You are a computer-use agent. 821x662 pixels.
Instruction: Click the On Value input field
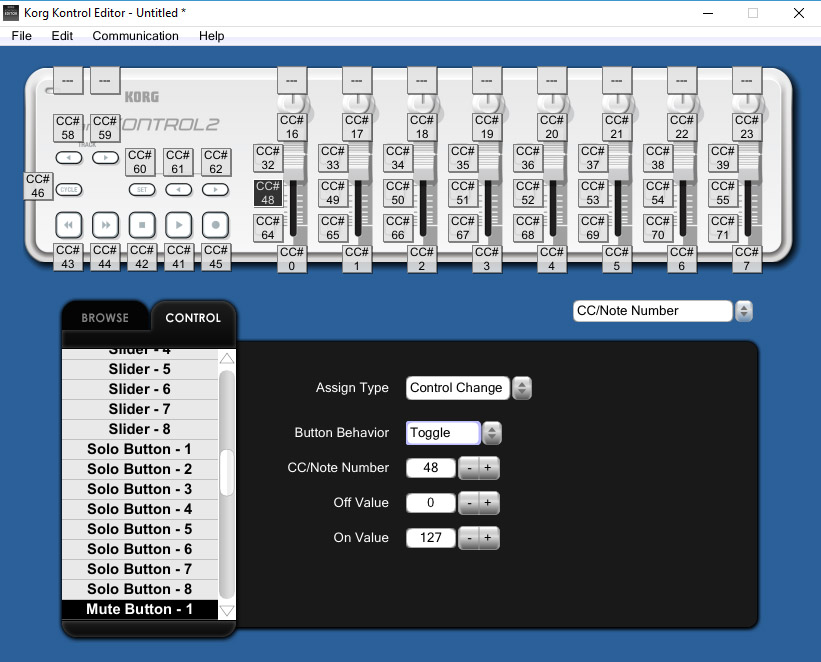431,538
